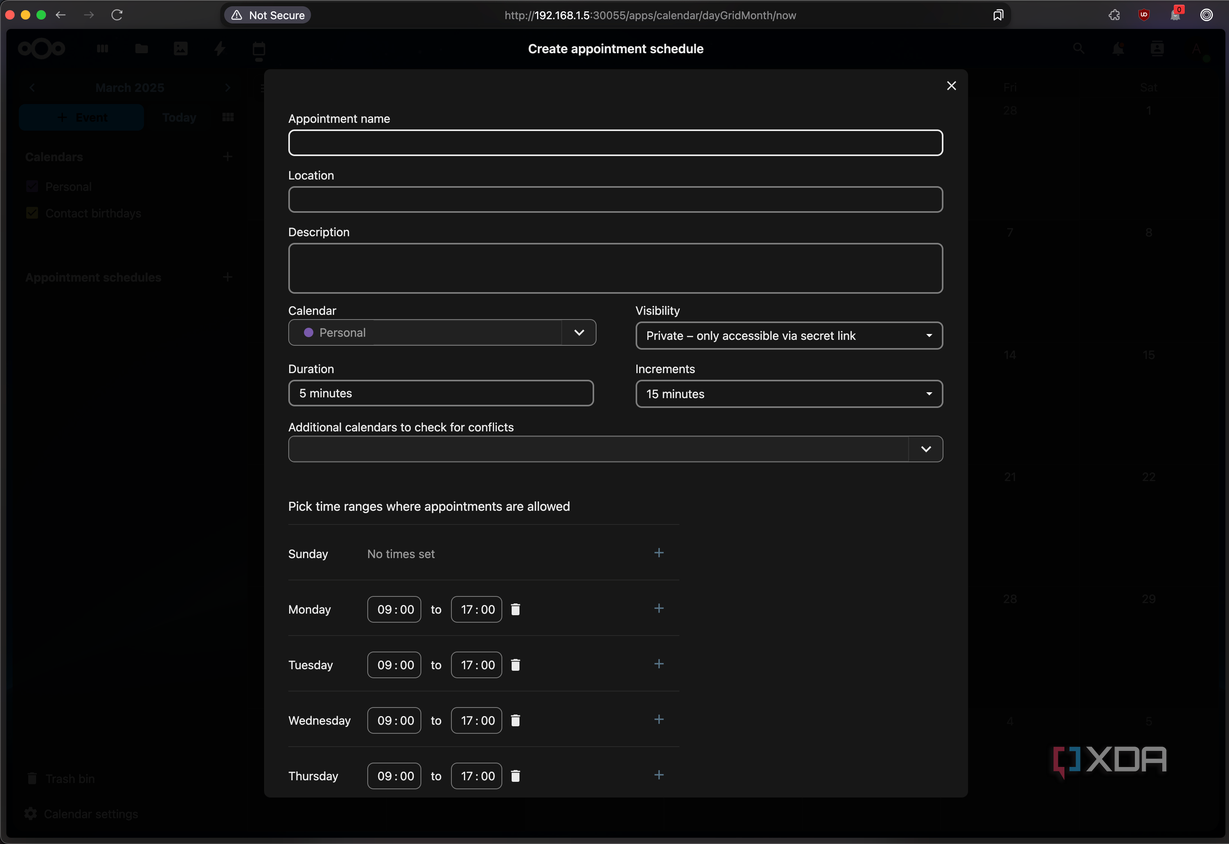This screenshot has width=1229, height=844.
Task: Open the Trash bin in sidebar
Action: pyautogui.click(x=70, y=778)
